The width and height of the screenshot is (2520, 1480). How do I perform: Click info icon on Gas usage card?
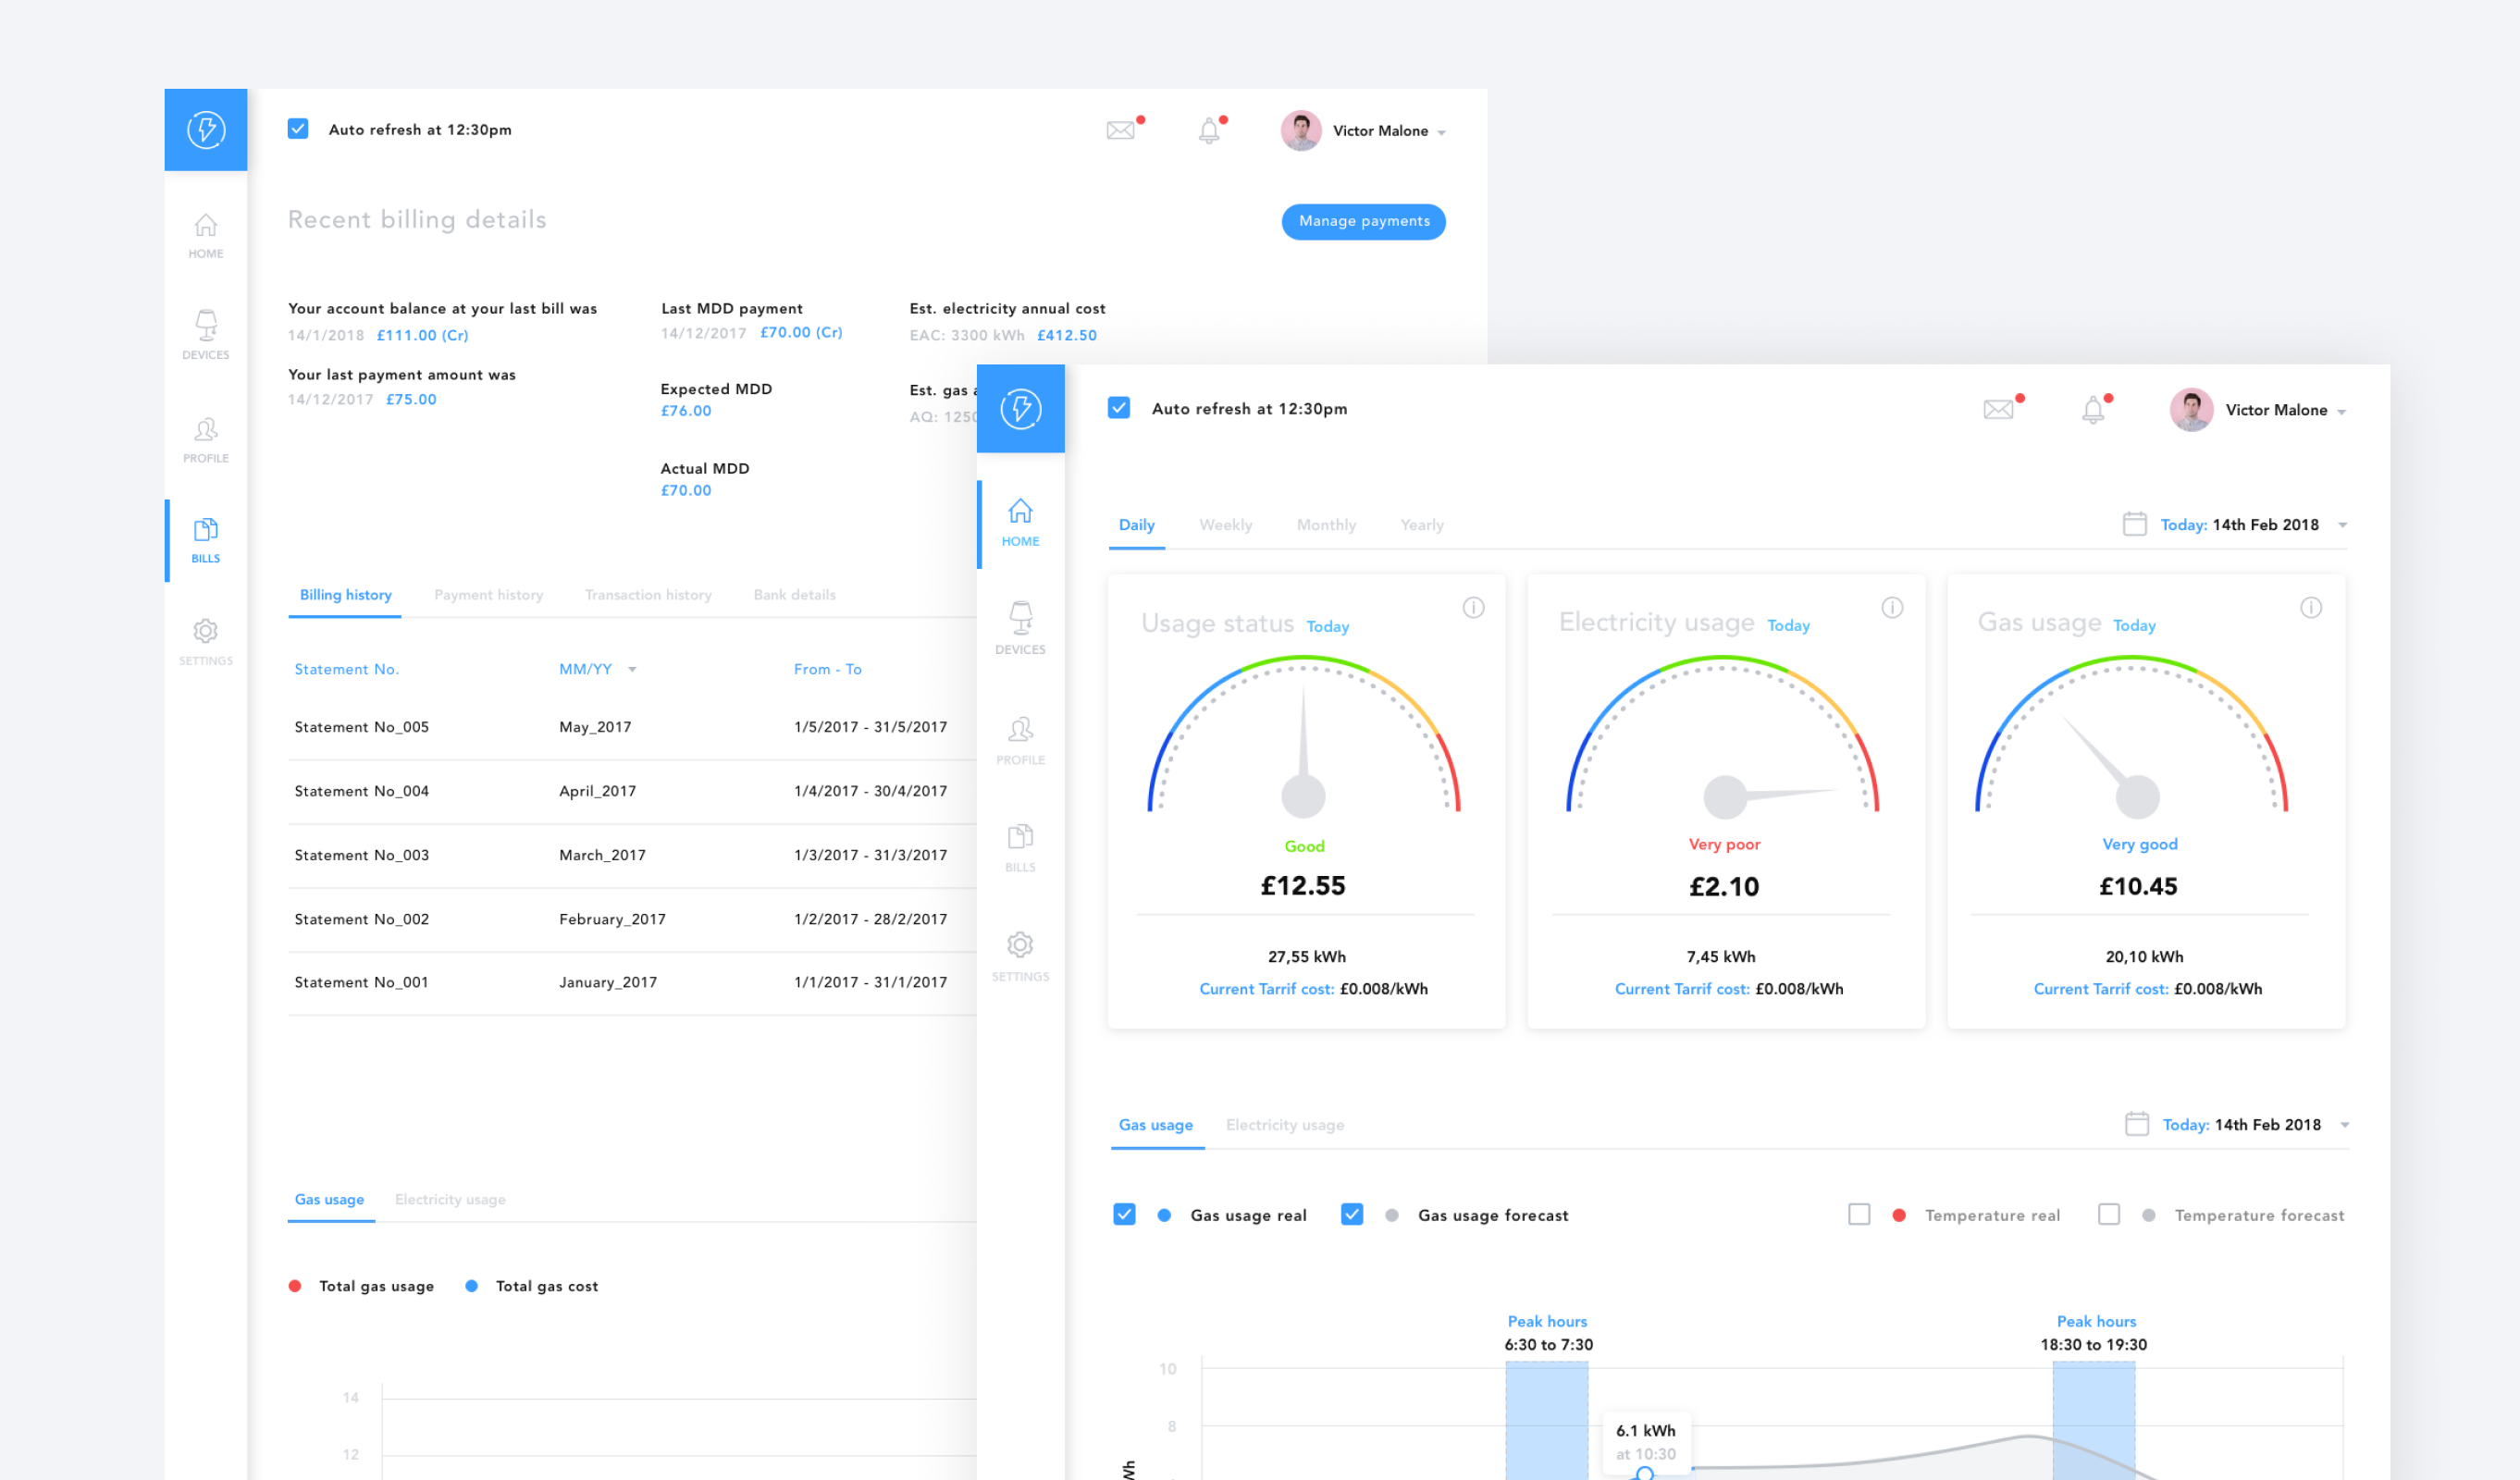pyautogui.click(x=2311, y=608)
